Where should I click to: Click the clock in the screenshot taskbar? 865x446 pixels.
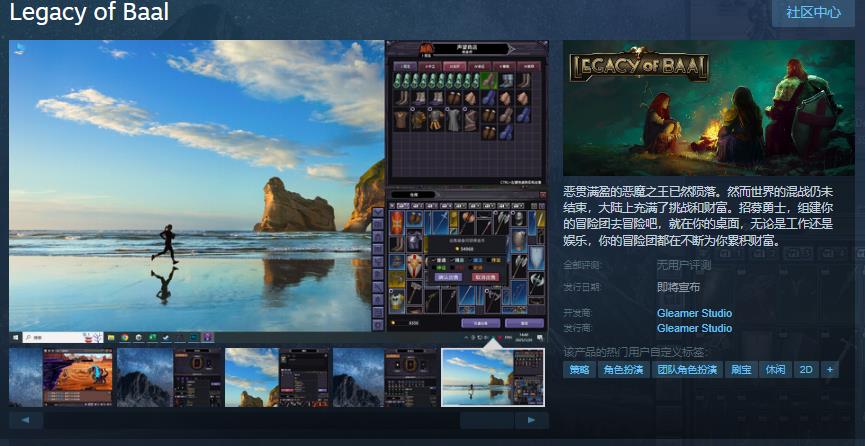pos(524,336)
